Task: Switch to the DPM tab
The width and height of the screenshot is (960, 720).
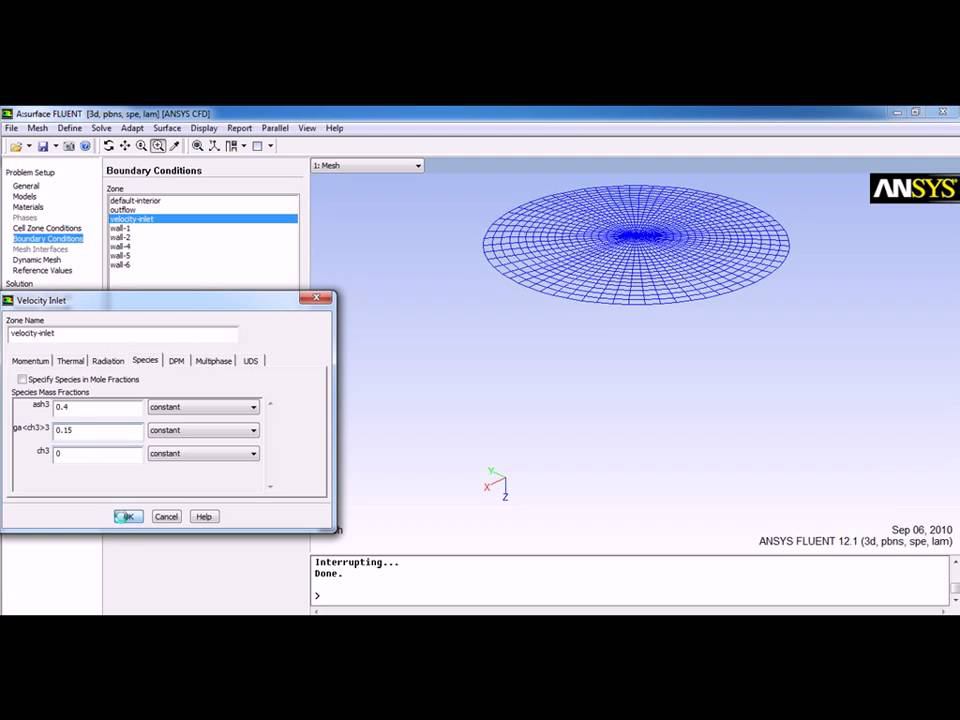Action: pos(176,361)
